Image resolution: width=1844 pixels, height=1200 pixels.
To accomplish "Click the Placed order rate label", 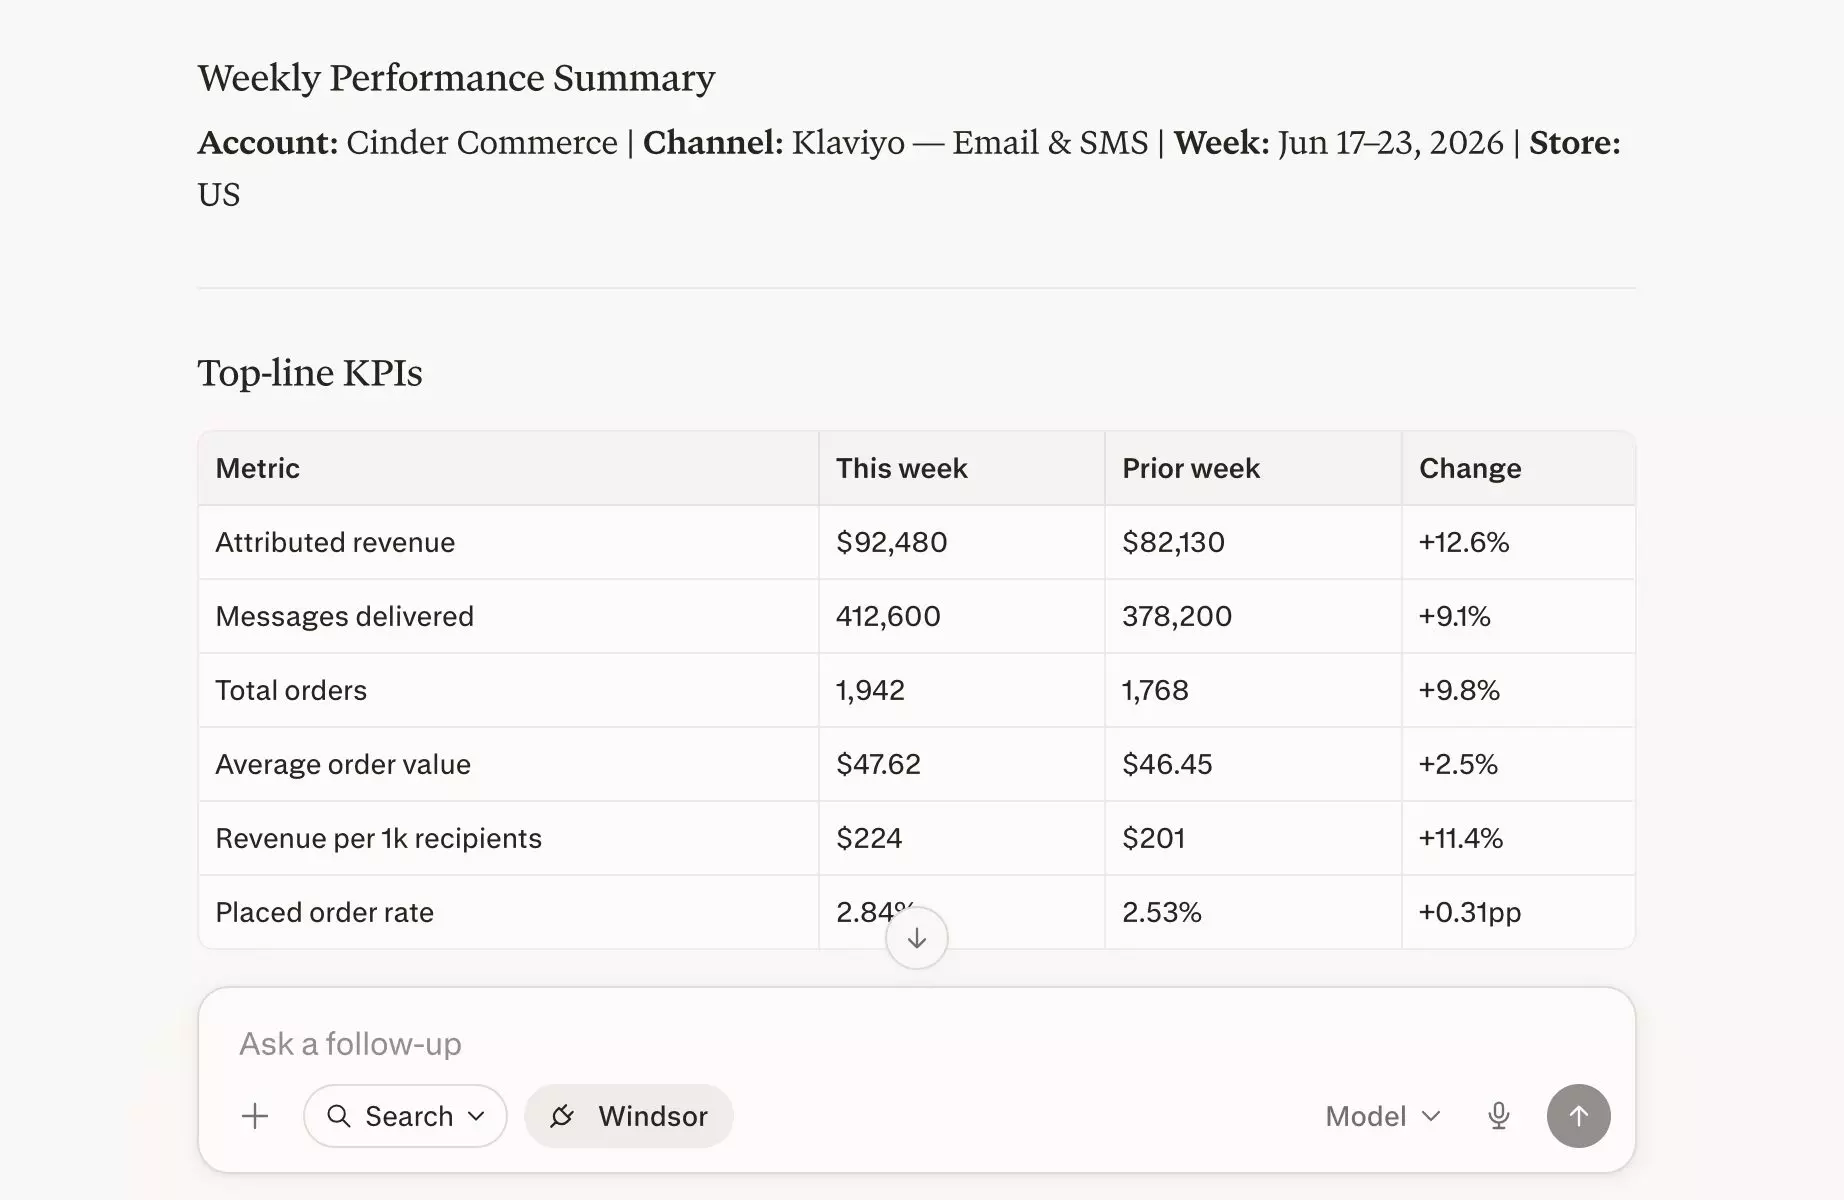I will coord(325,912).
